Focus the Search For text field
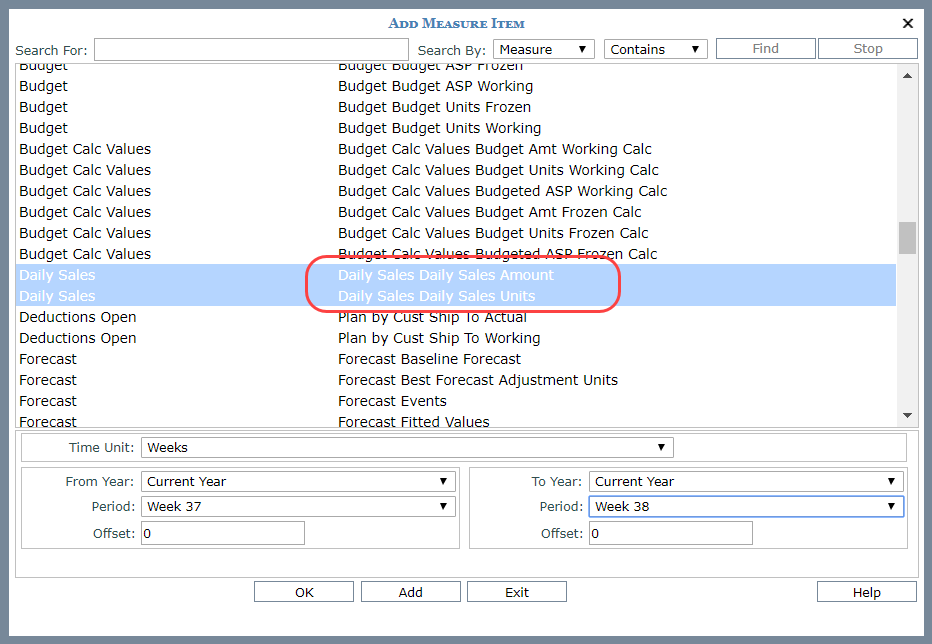Screen dimensions: 932x644 pyautogui.click(x=251, y=50)
